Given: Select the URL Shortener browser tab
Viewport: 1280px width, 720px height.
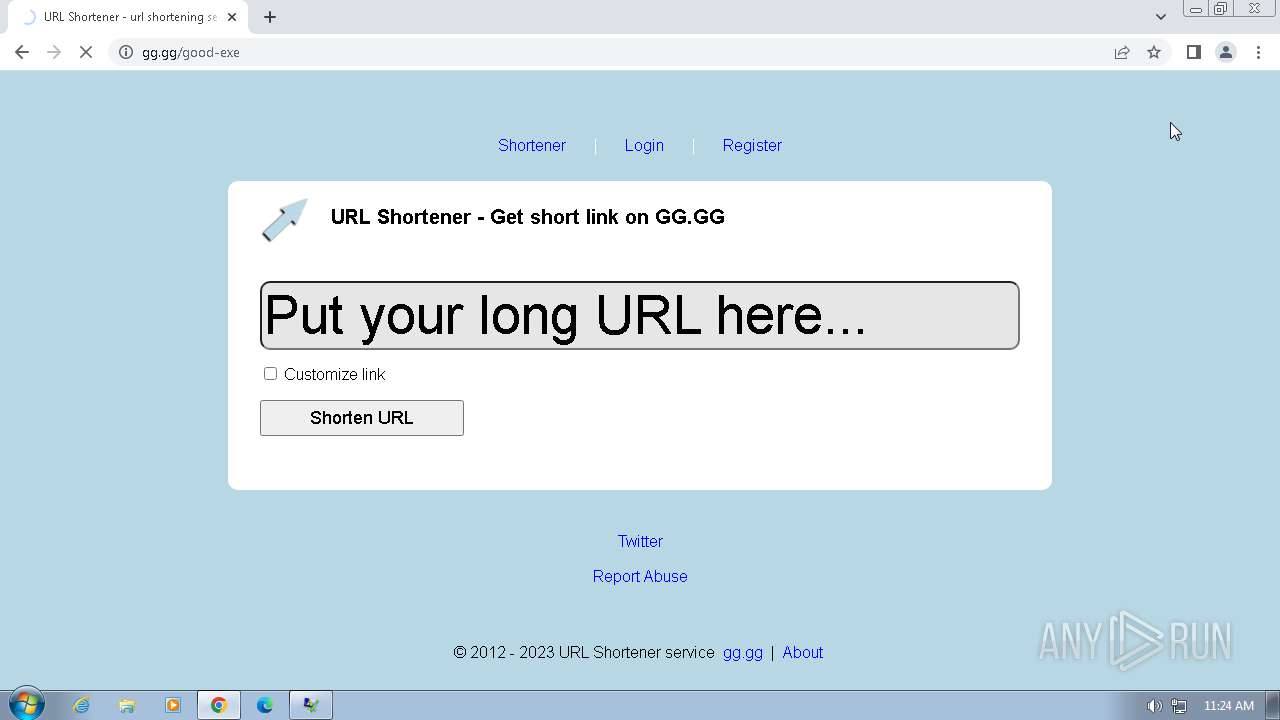Looking at the screenshot, I should [130, 17].
